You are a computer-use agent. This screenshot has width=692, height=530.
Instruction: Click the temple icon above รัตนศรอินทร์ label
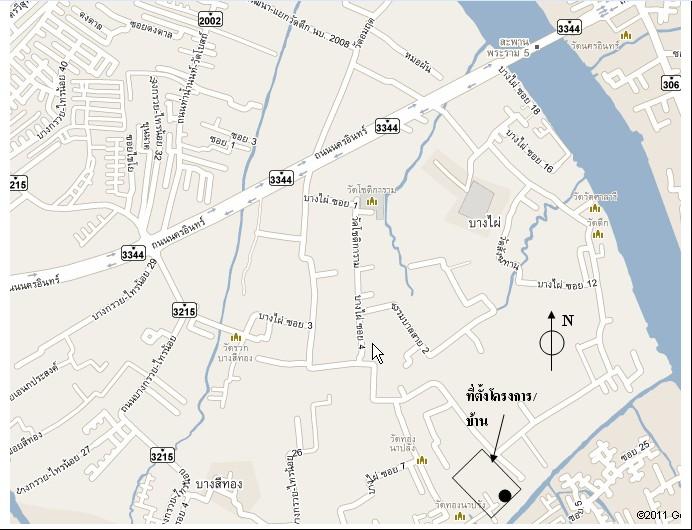click(625, 35)
